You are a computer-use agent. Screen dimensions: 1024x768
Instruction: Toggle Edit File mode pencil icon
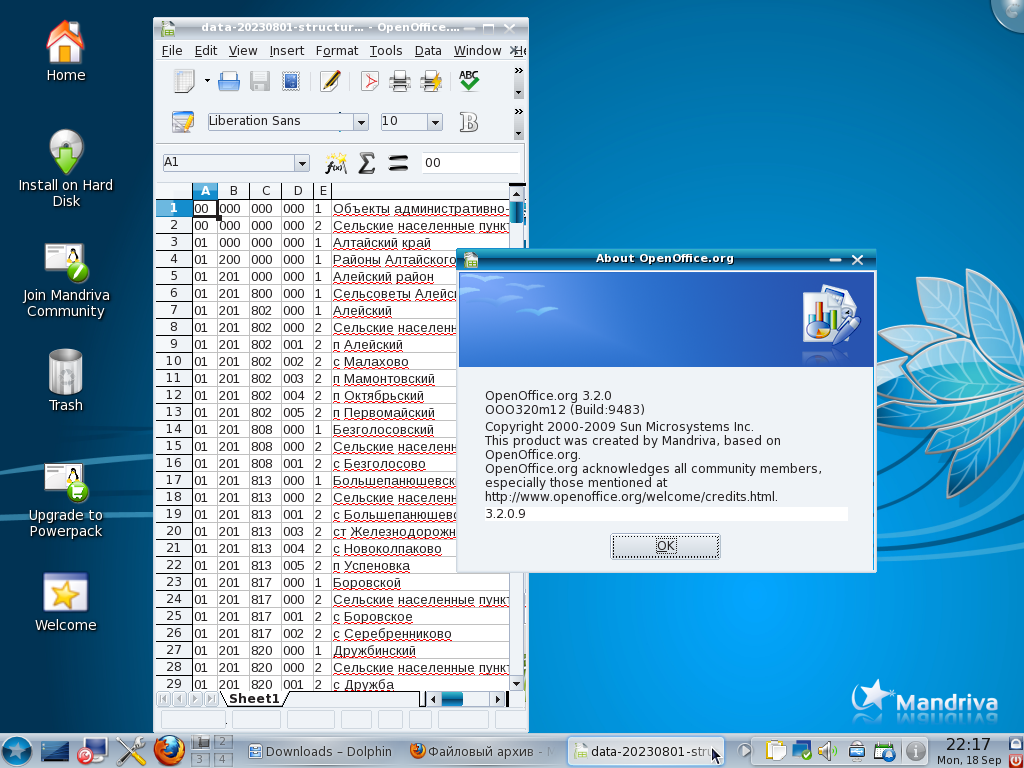click(330, 82)
